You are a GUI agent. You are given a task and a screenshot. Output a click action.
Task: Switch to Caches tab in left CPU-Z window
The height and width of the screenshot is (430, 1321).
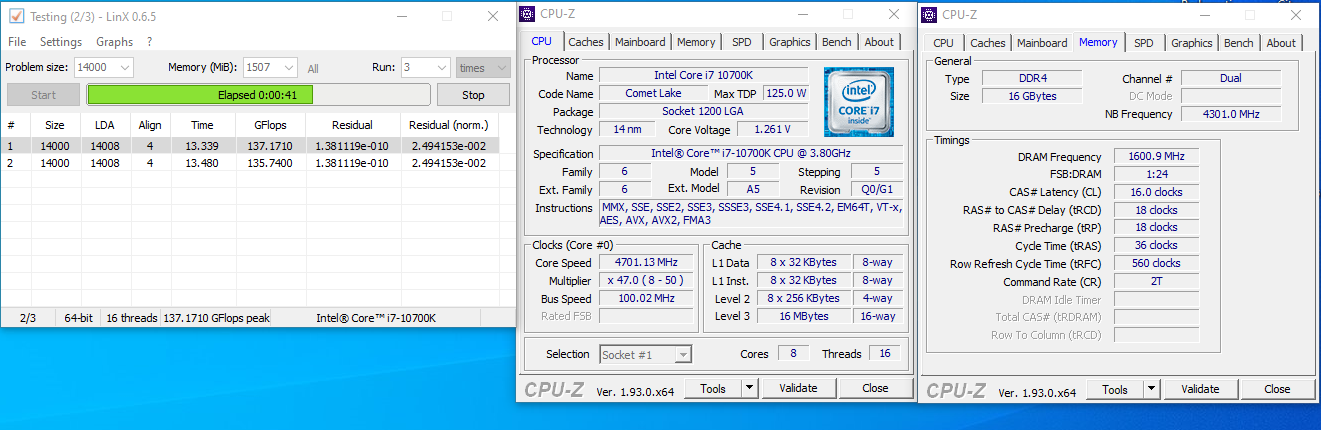click(x=585, y=42)
